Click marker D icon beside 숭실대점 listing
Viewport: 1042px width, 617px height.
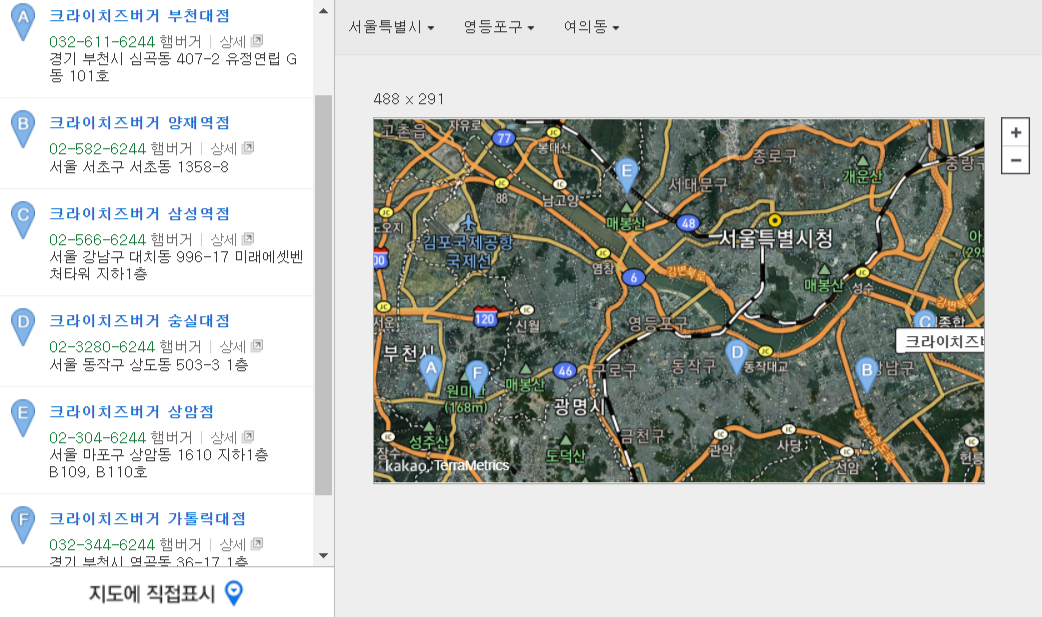click(23, 326)
